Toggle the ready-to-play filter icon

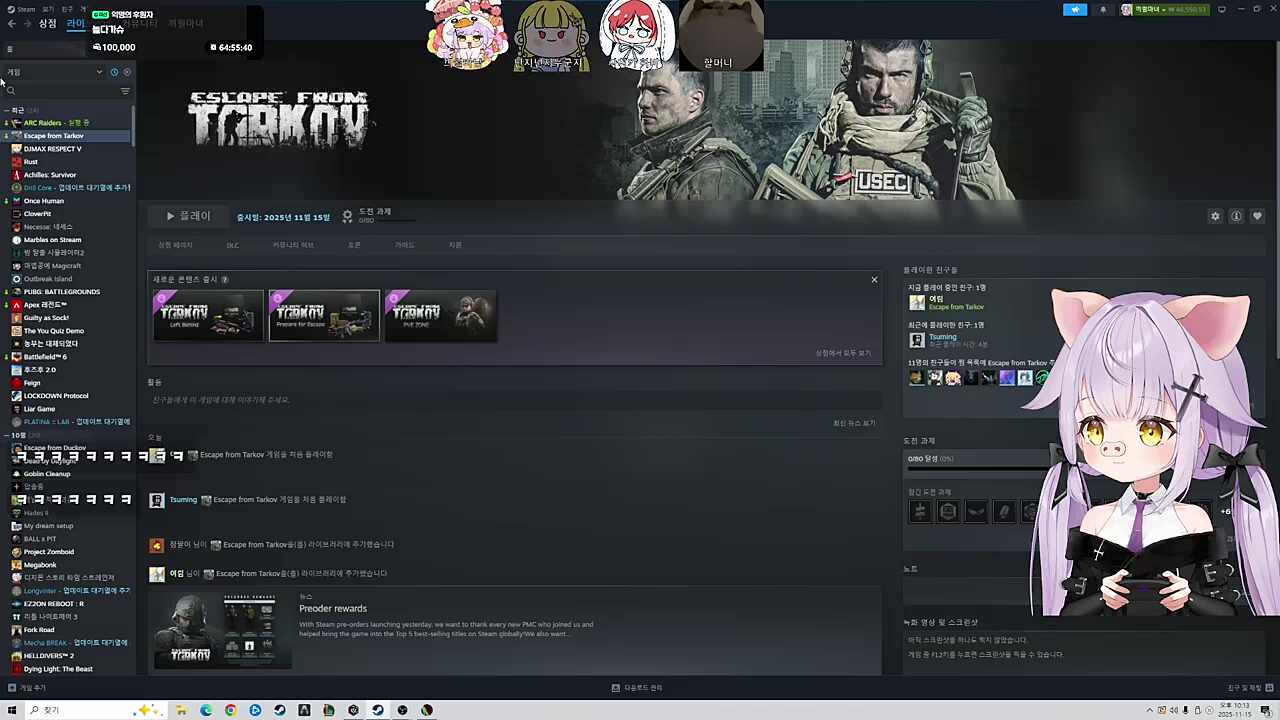[x=126, y=72]
